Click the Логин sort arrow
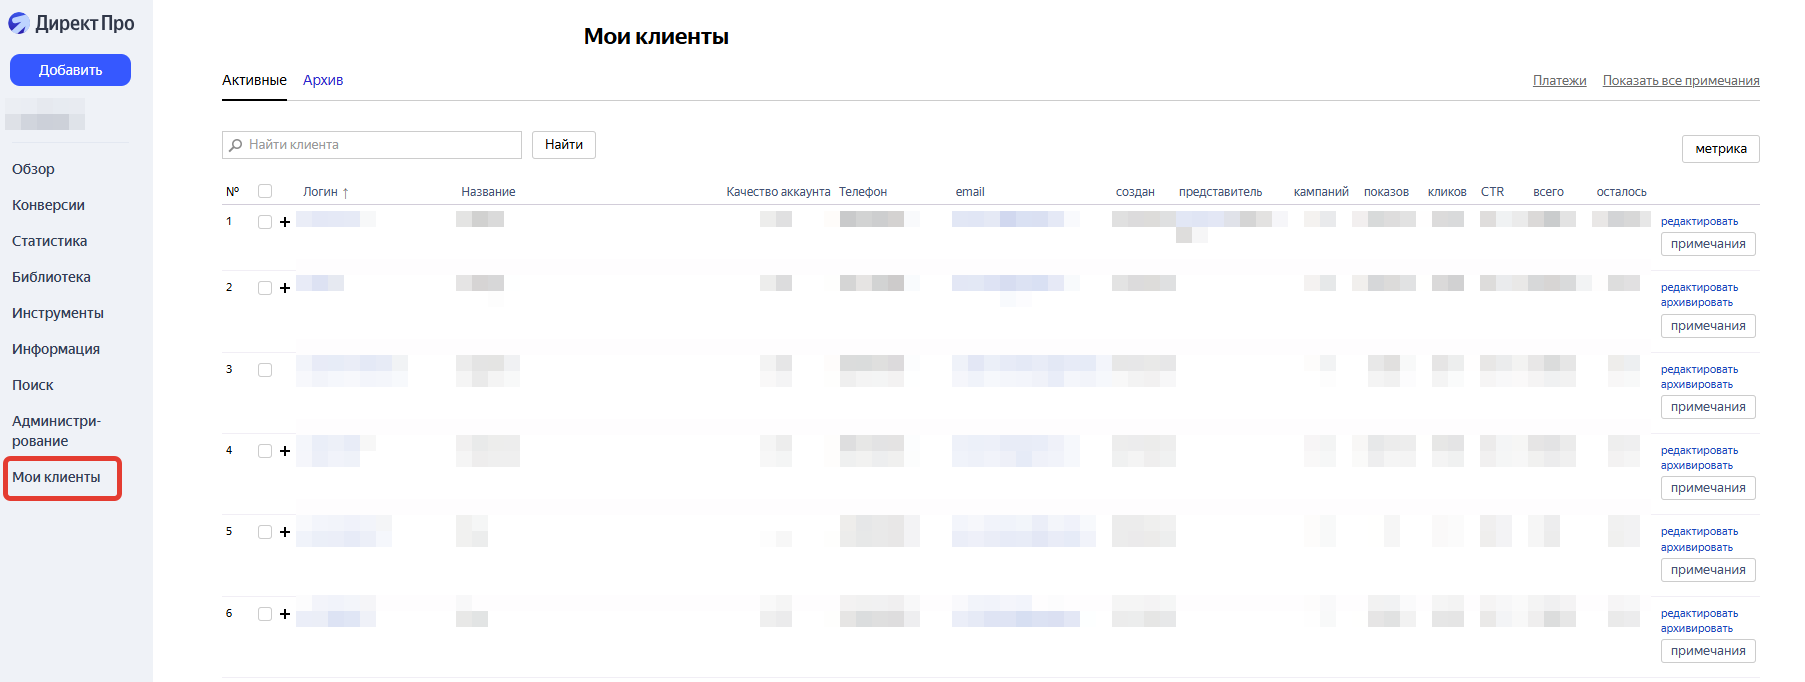 tap(345, 193)
